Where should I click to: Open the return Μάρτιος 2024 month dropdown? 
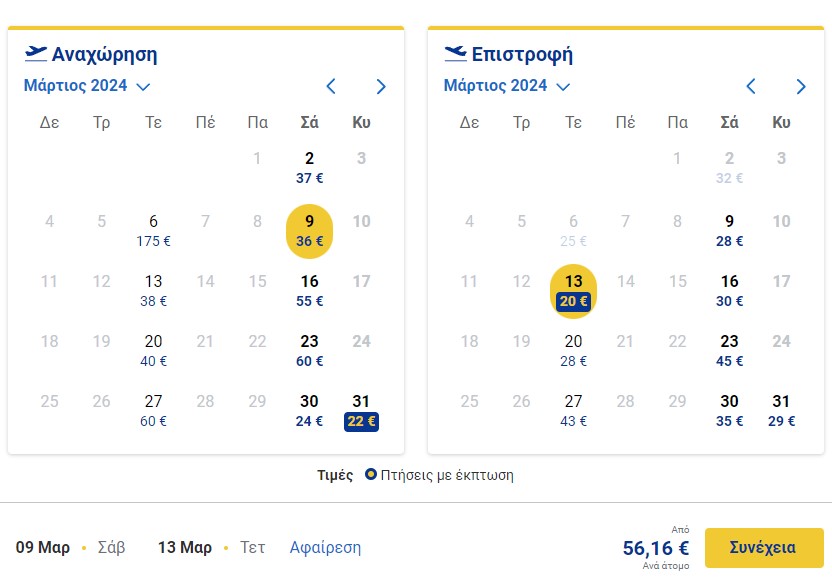507,85
